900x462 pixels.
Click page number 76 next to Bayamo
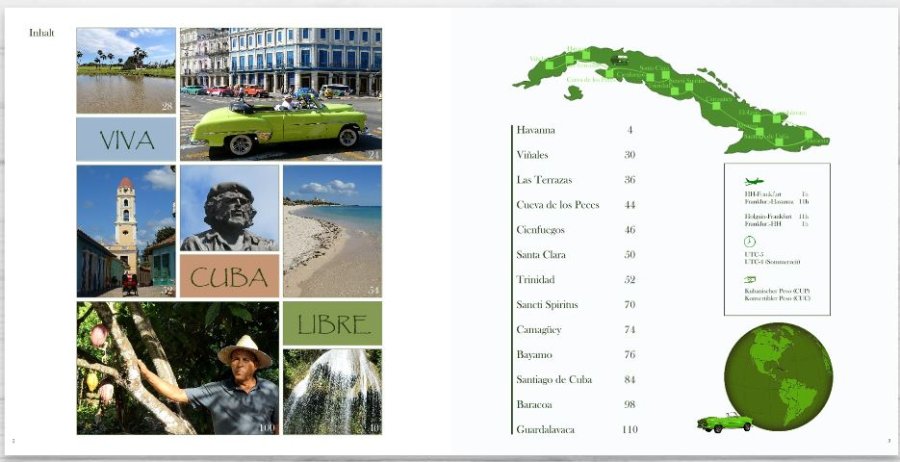[630, 355]
